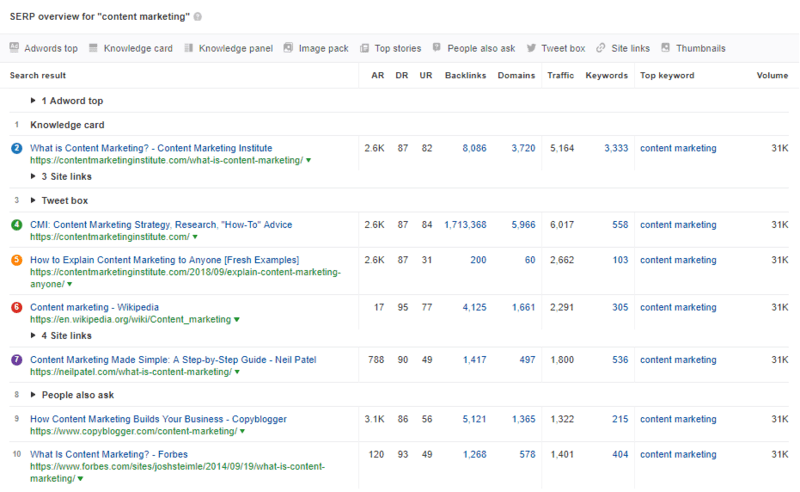
Task: Open What Is Content Marketing? Forbes result
Action: tap(109, 454)
